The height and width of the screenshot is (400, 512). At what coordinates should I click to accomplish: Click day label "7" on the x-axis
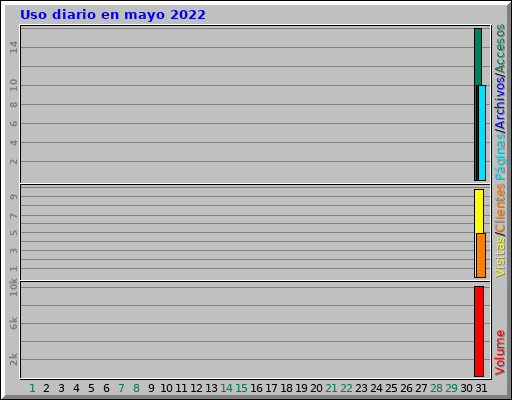coord(121,388)
